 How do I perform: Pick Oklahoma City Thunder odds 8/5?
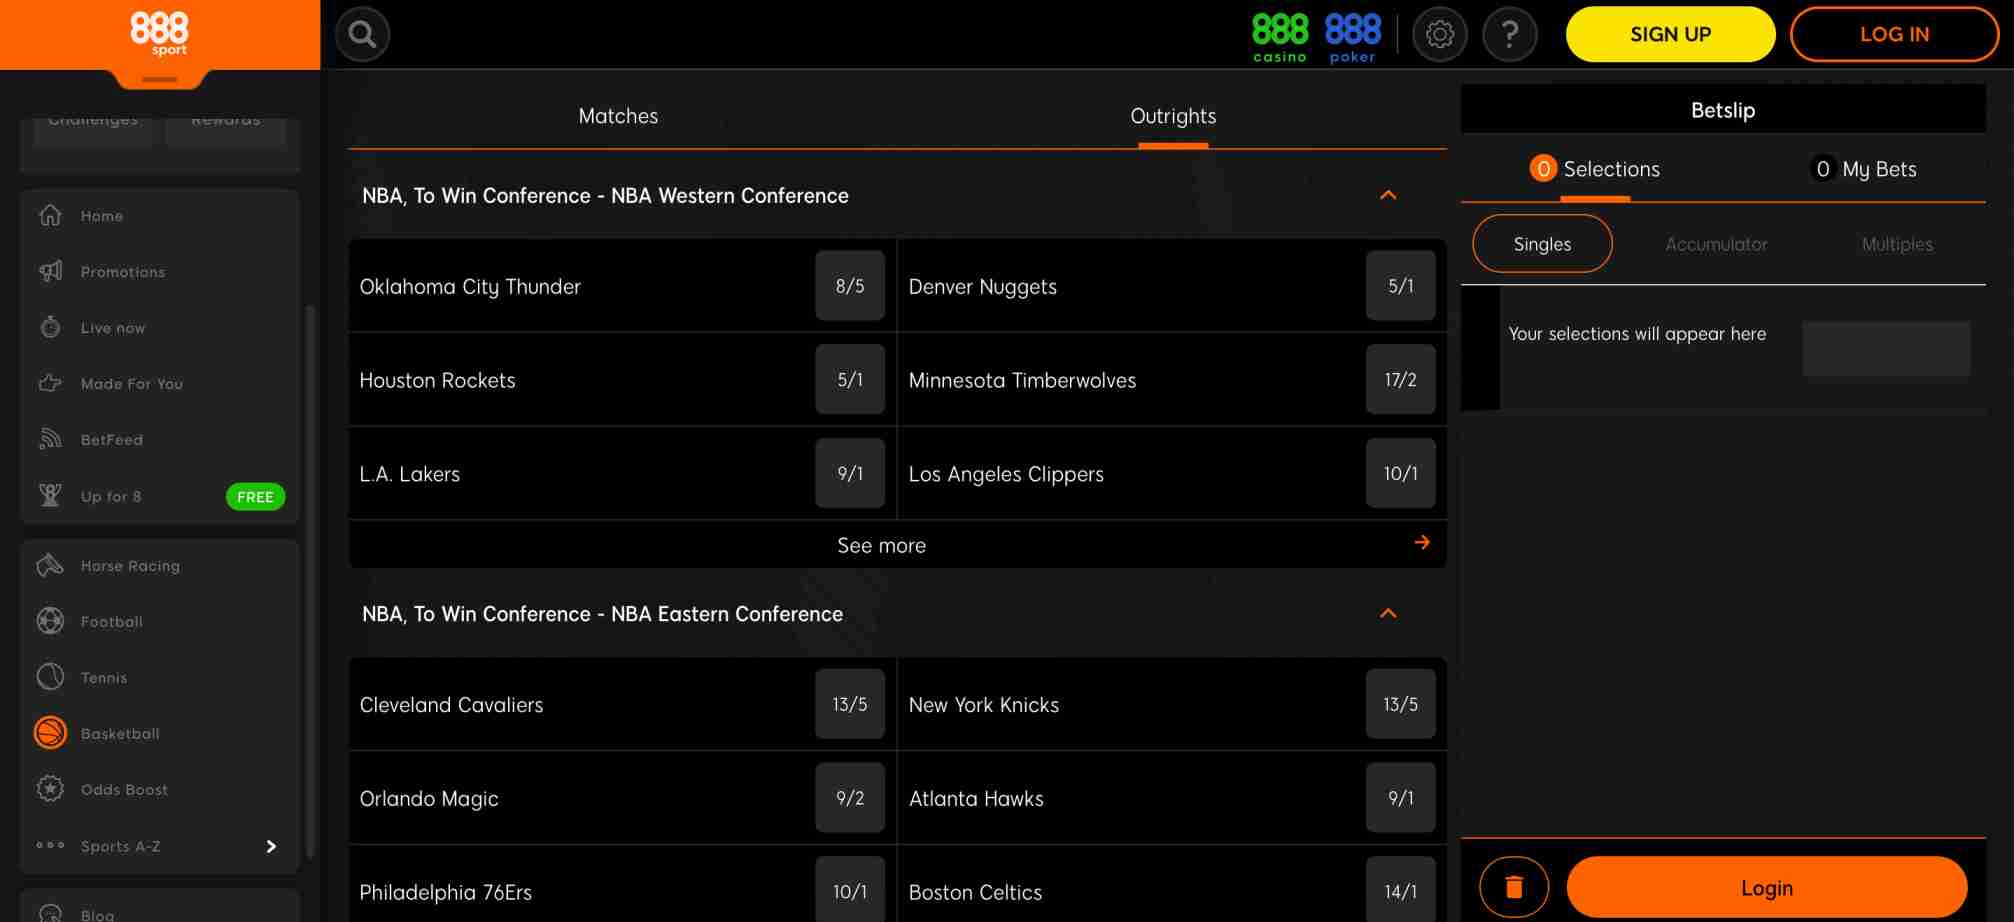point(850,286)
